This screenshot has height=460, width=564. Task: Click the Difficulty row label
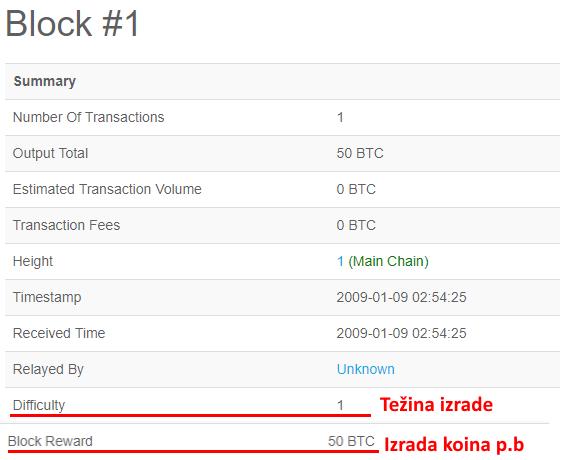[39, 405]
